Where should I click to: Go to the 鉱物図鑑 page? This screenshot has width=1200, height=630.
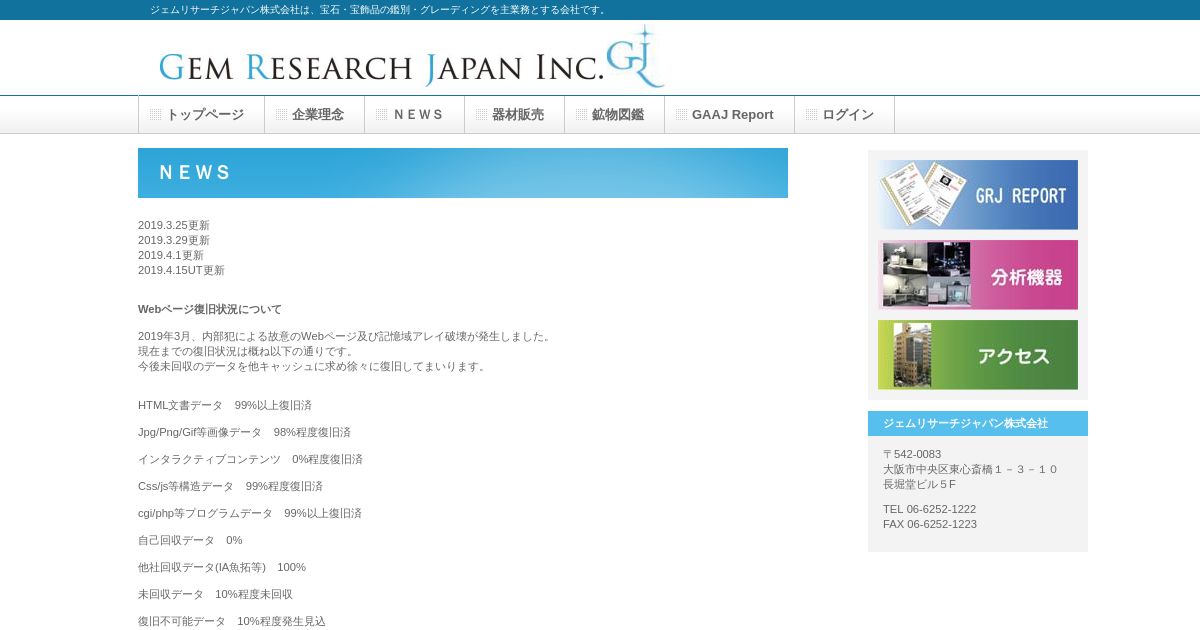pos(615,115)
